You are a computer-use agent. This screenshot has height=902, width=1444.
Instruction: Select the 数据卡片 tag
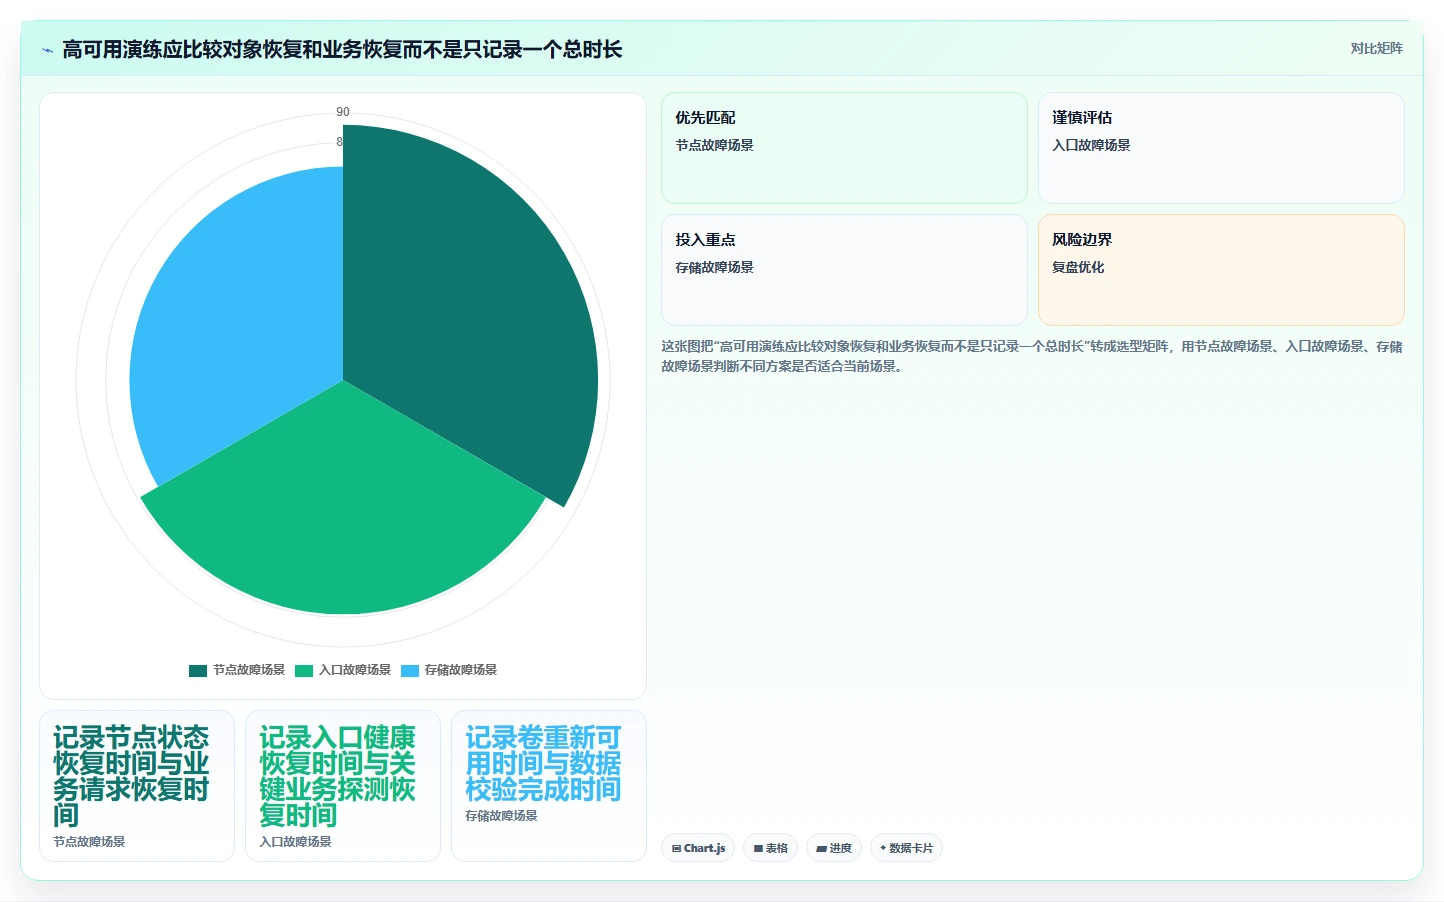coord(906,848)
